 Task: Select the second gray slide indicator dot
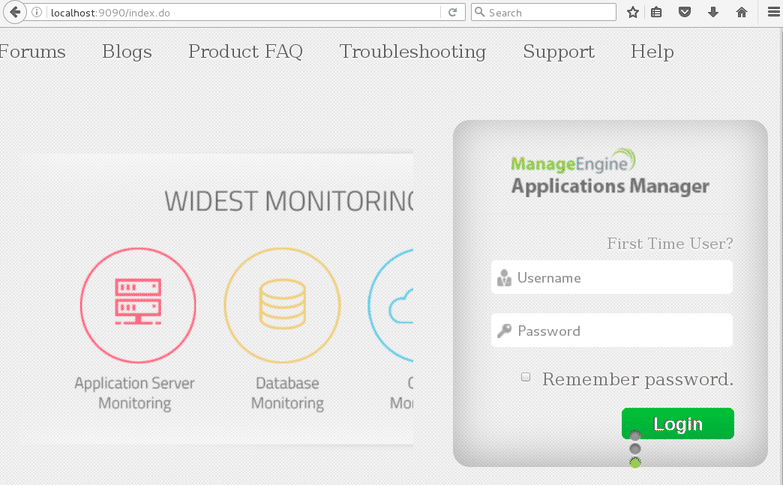[635, 449]
